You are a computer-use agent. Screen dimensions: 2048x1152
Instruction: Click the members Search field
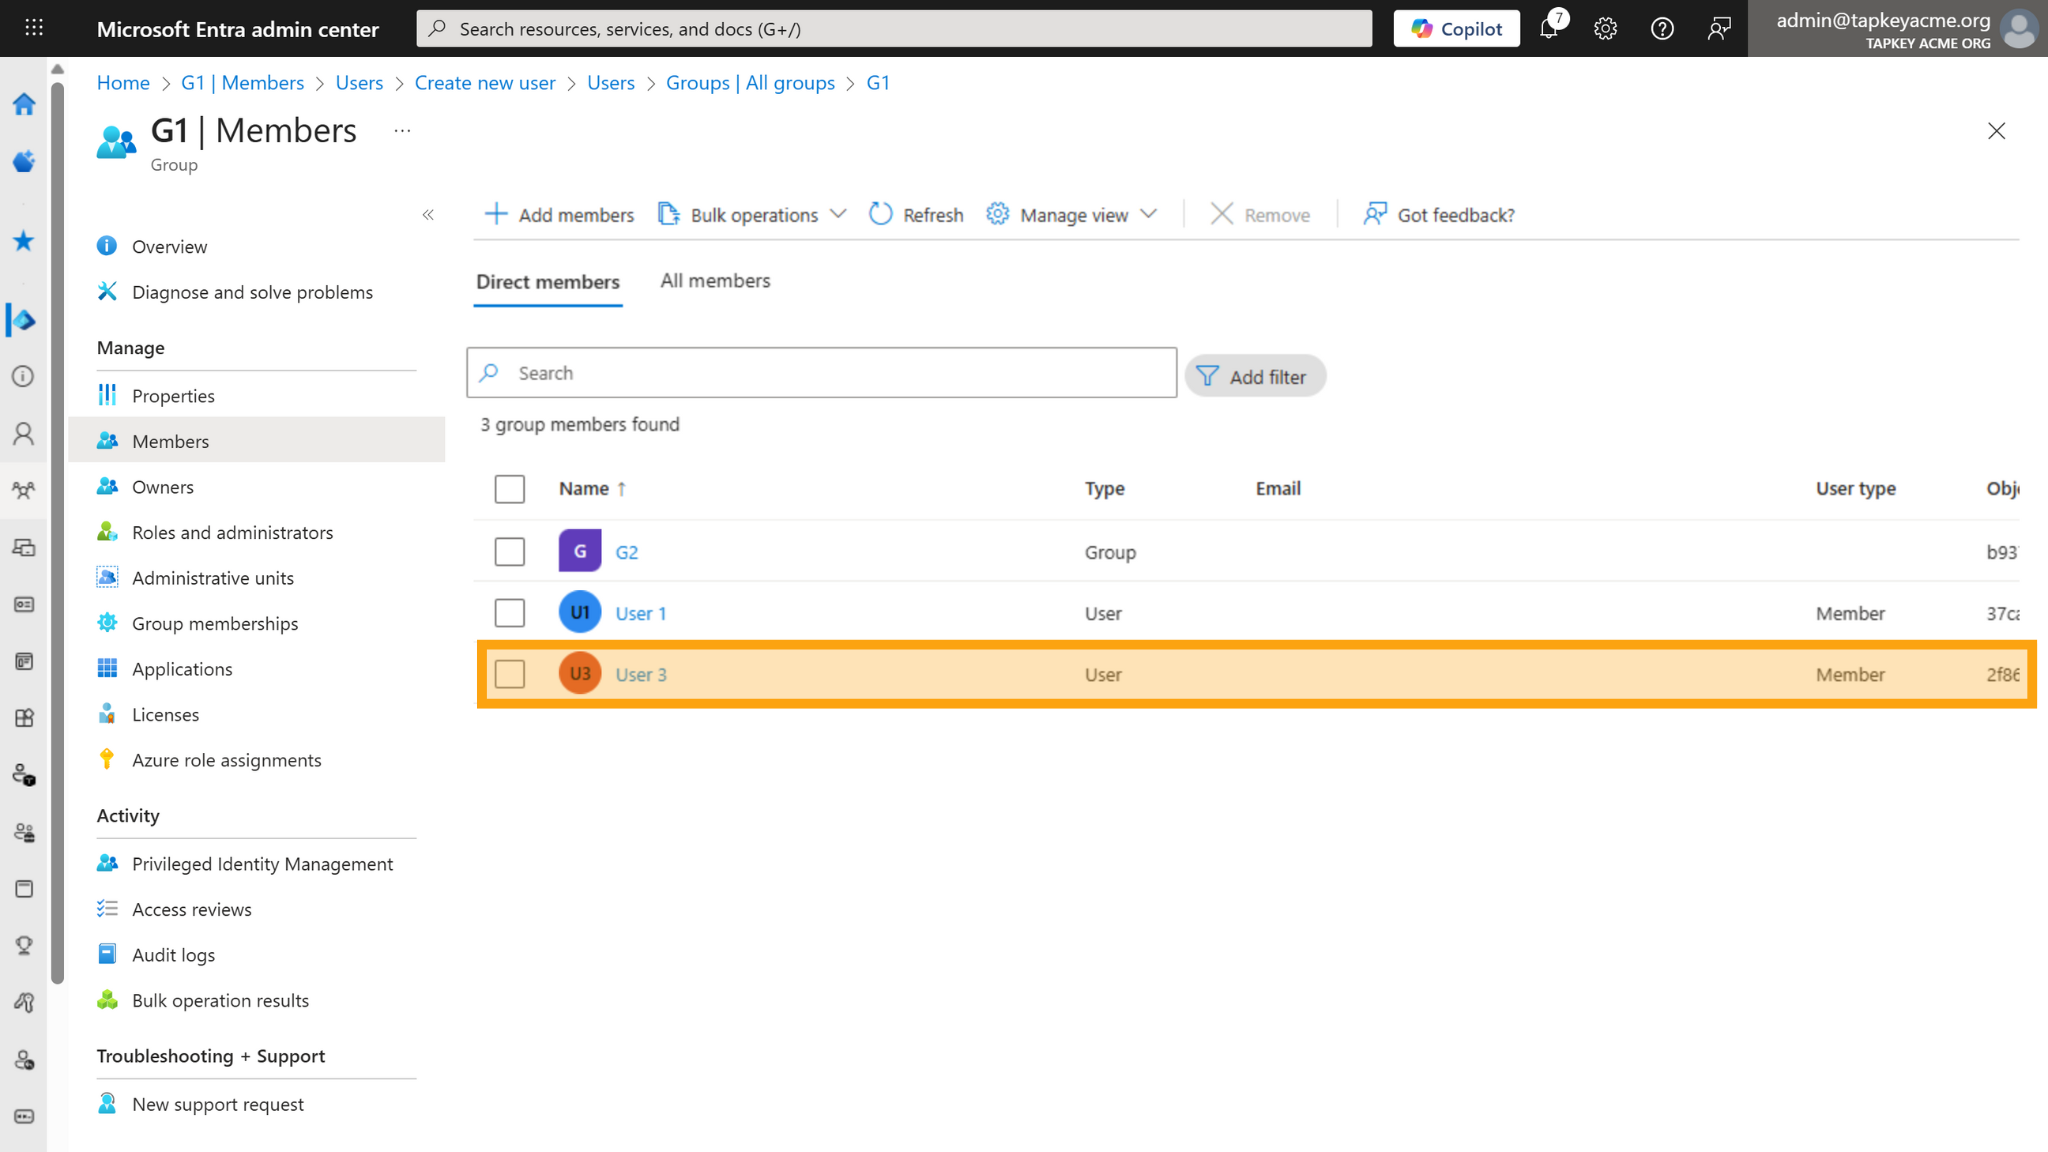(820, 373)
